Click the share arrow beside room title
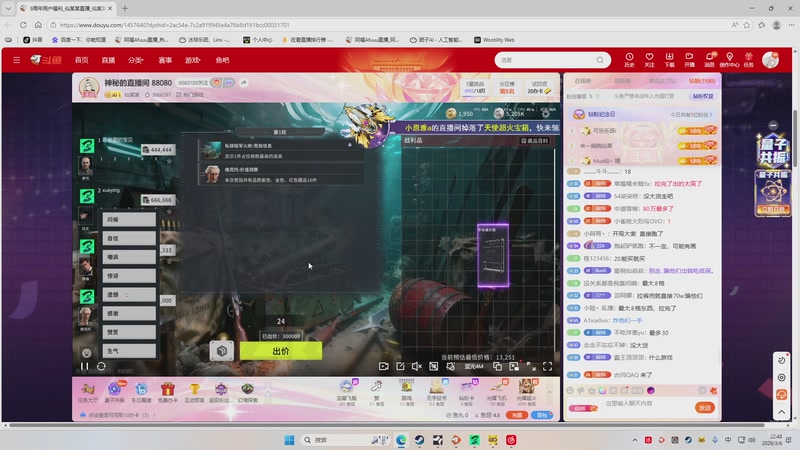This screenshot has height=450, width=800. pyautogui.click(x=244, y=83)
